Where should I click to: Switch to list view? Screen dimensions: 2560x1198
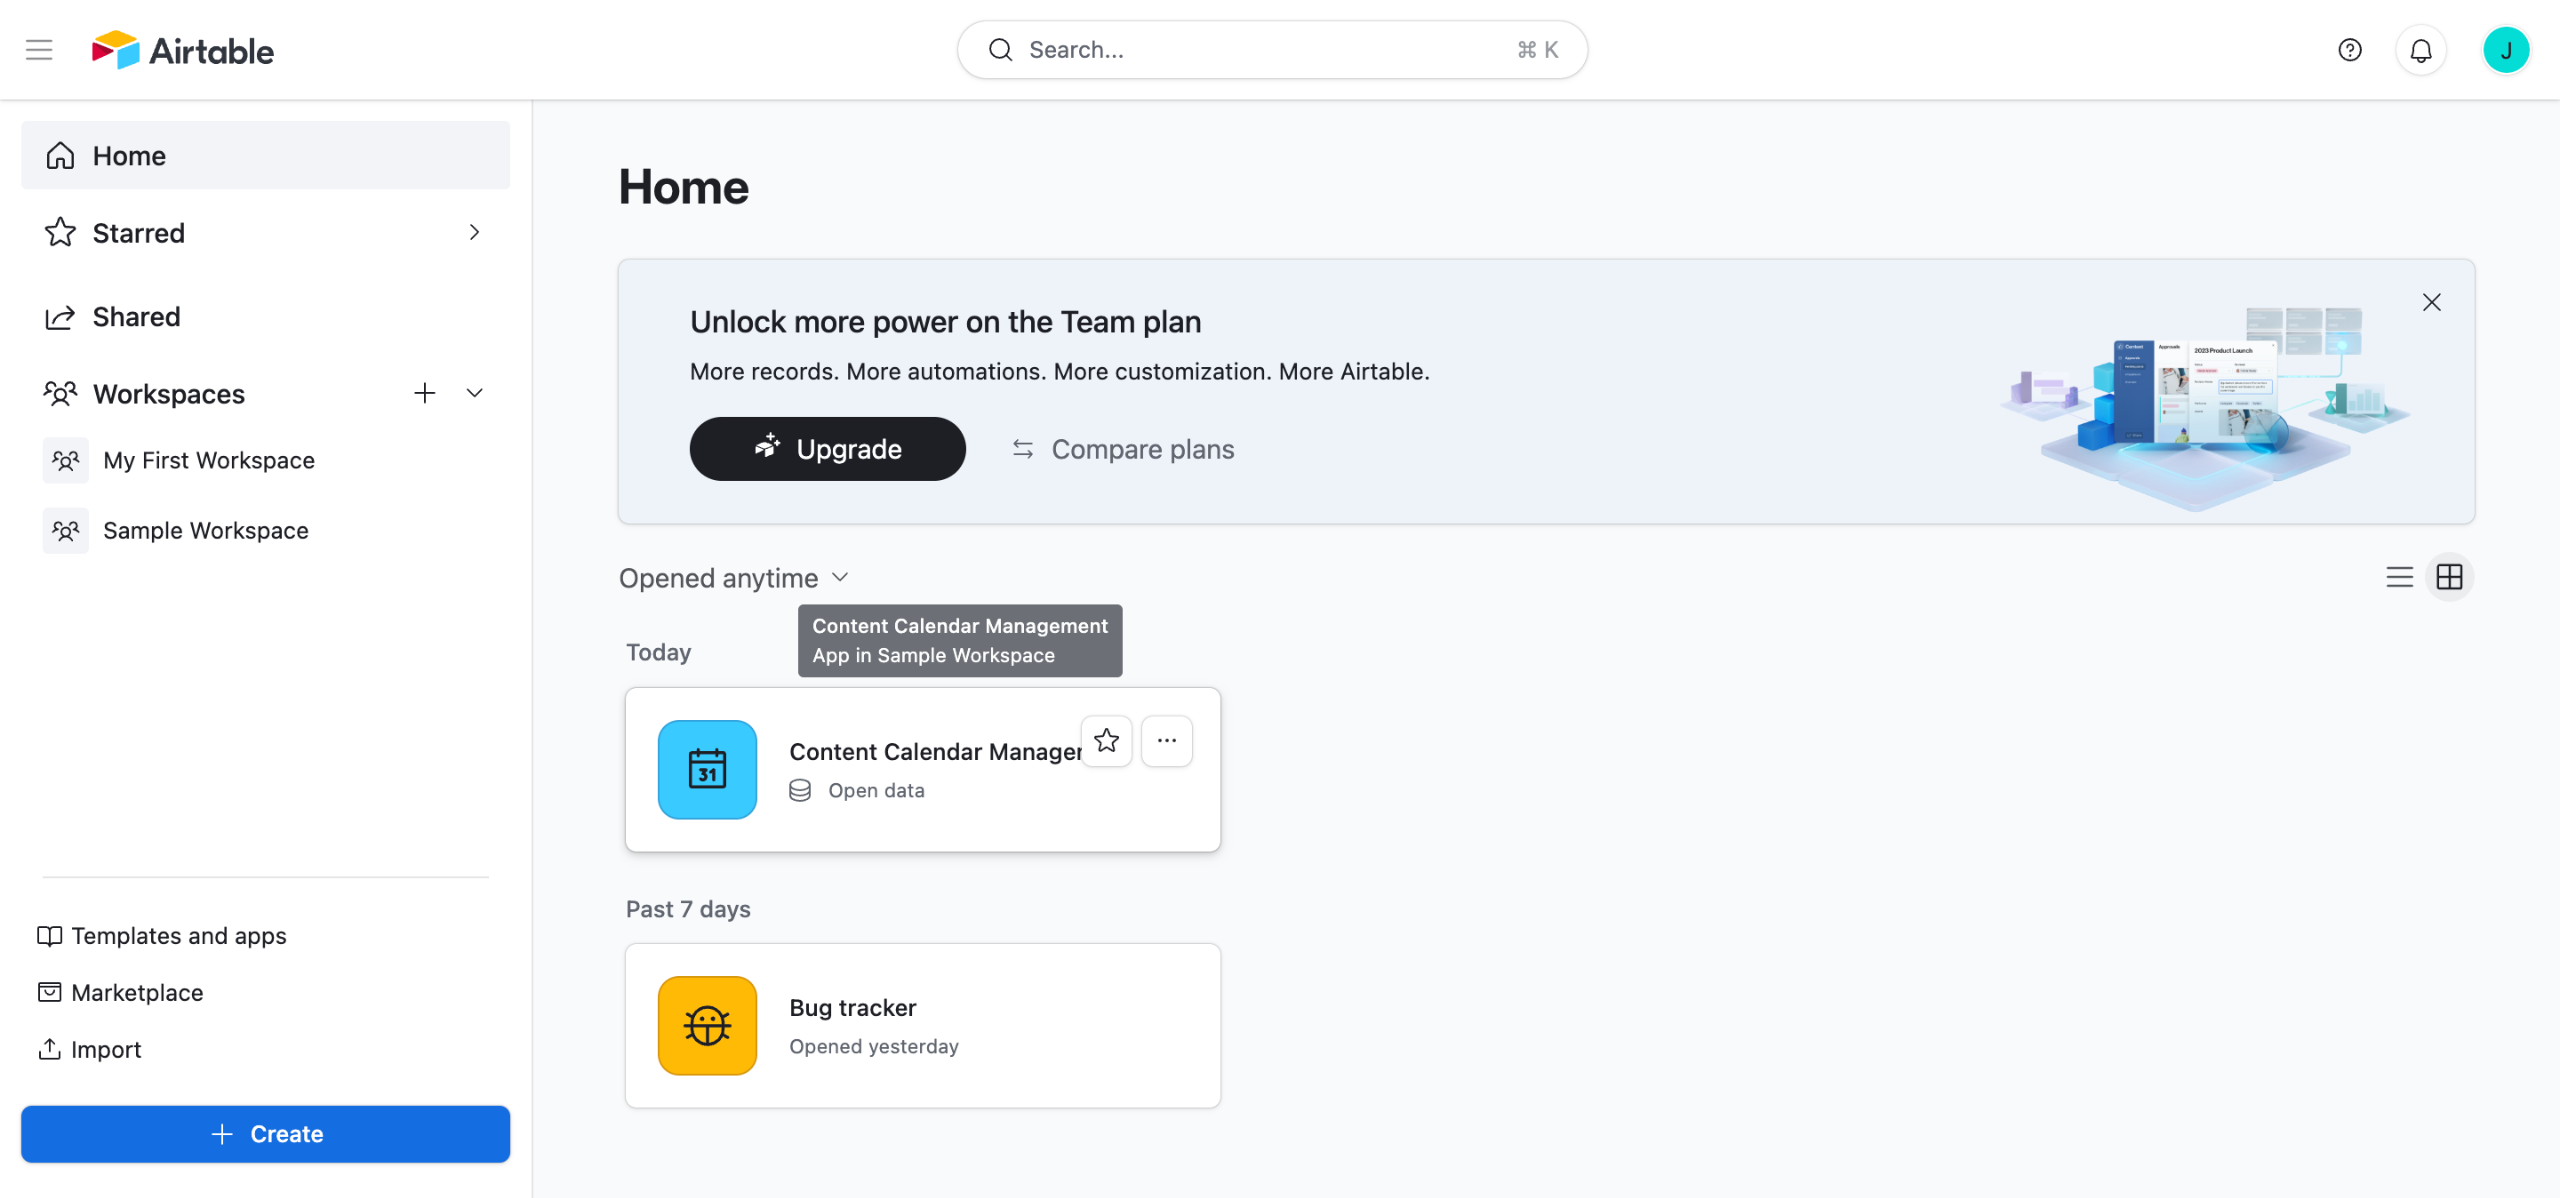click(x=2399, y=577)
